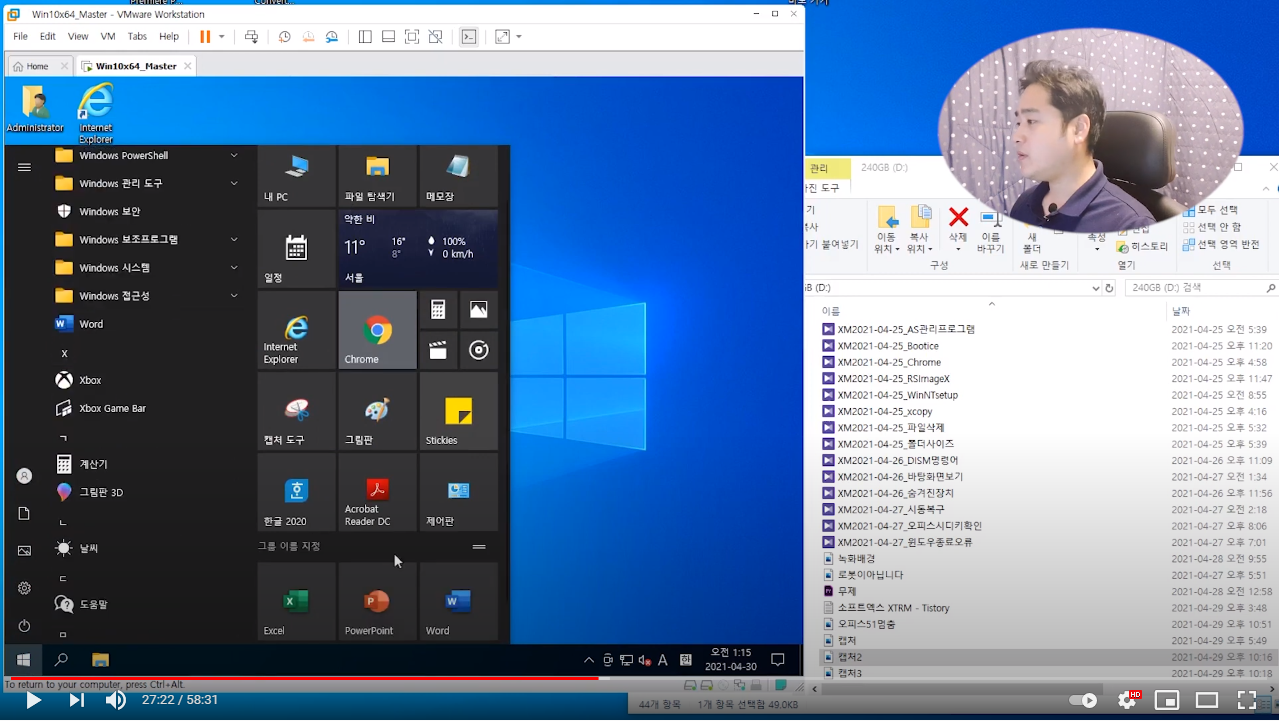1279x721 pixels.
Task: Open the Internet Explorer Start tile
Action: pyautogui.click(x=296, y=330)
